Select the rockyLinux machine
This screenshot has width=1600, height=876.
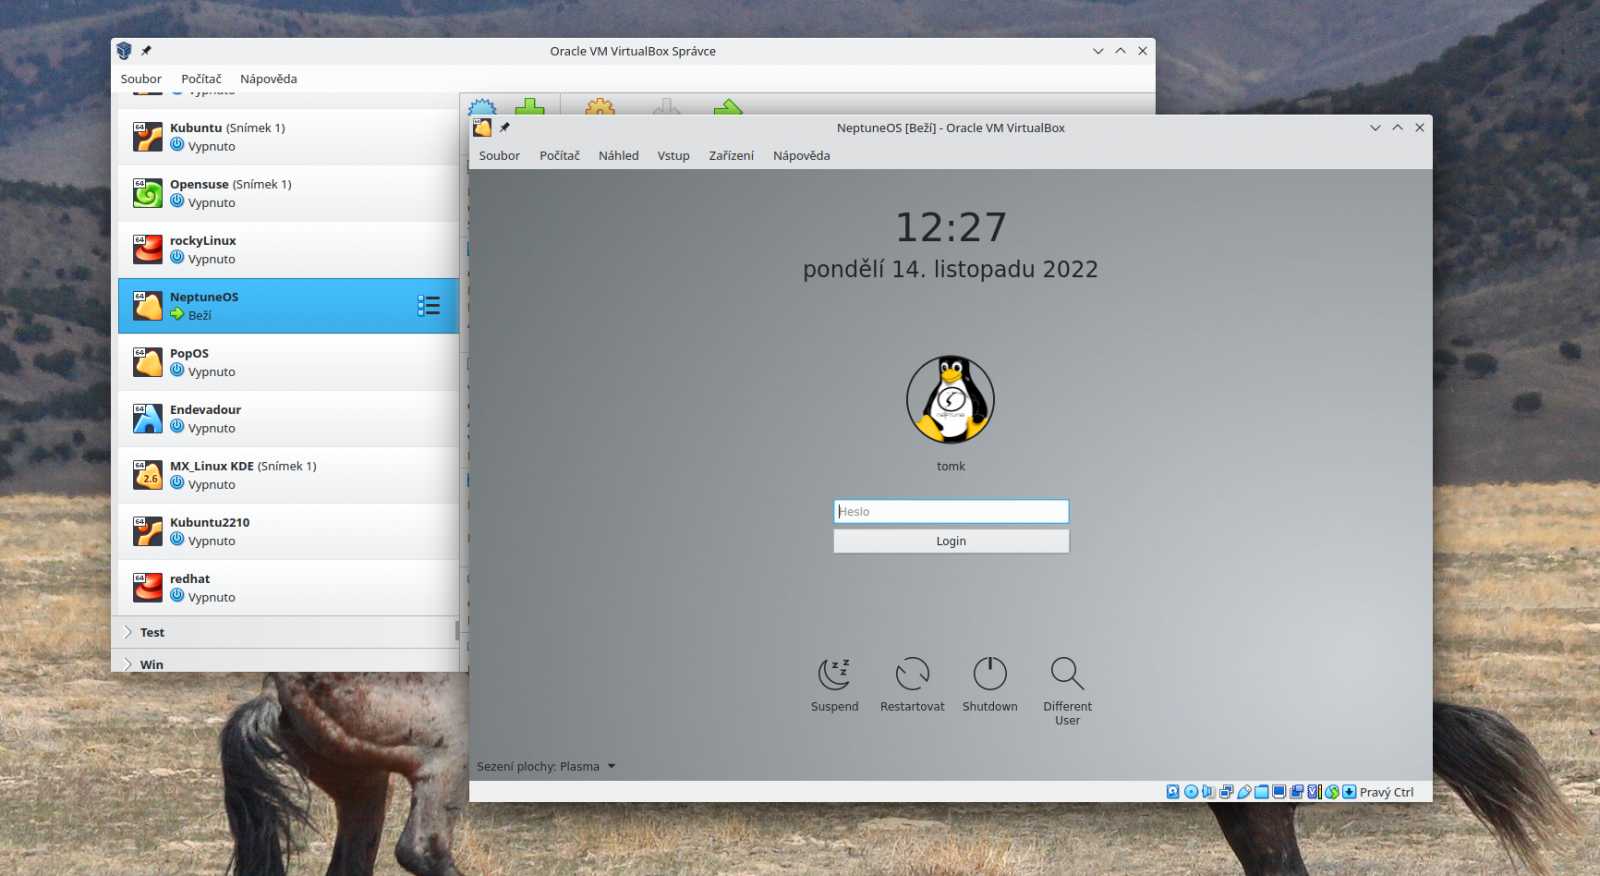tap(288, 249)
